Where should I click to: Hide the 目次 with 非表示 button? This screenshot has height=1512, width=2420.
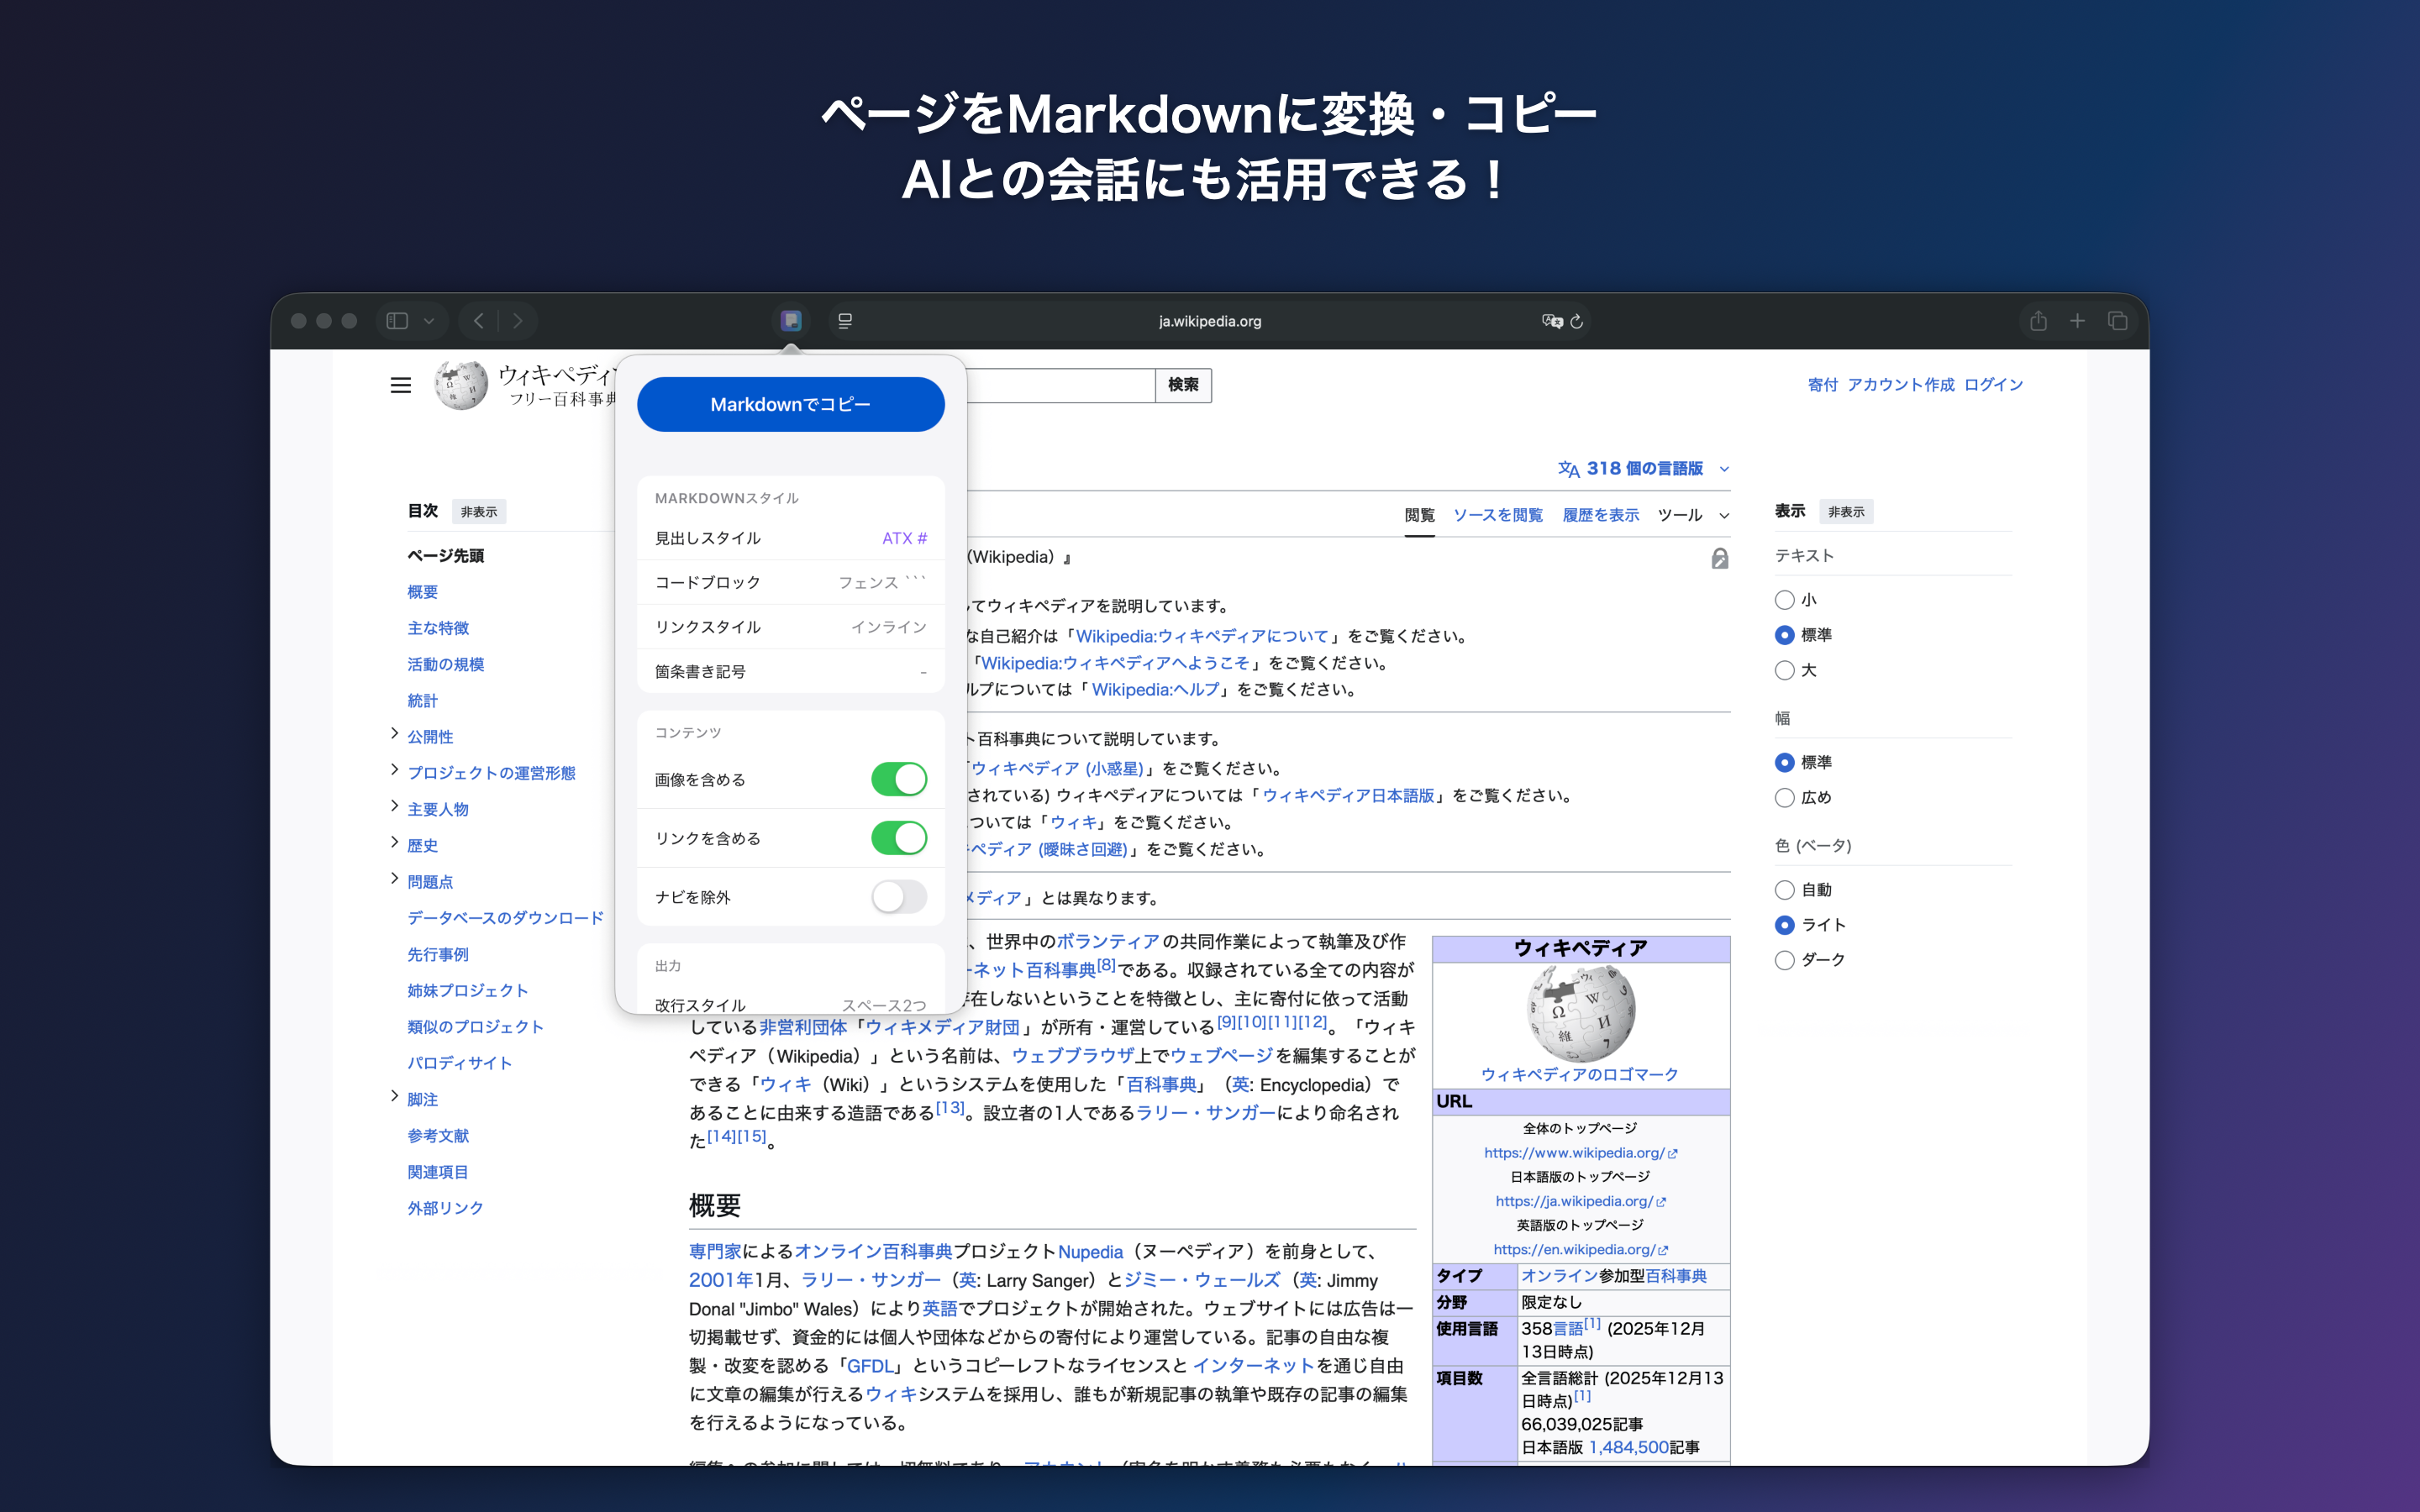pos(479,512)
